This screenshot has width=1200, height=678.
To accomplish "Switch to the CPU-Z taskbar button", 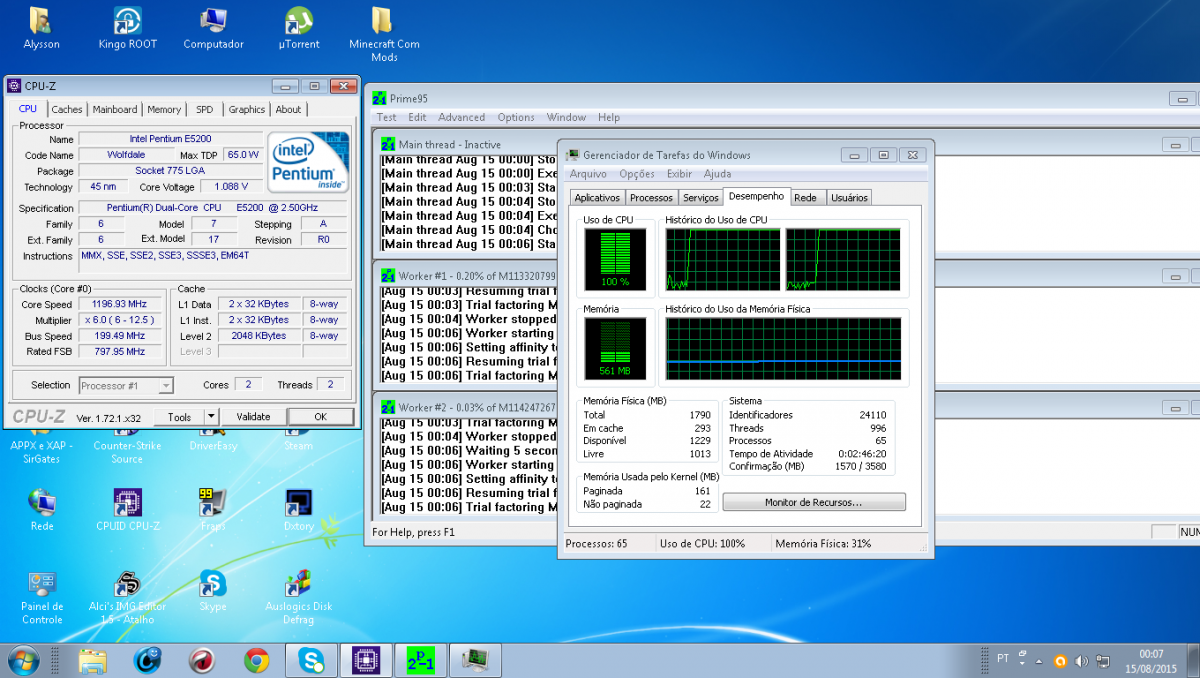I will click(366, 660).
